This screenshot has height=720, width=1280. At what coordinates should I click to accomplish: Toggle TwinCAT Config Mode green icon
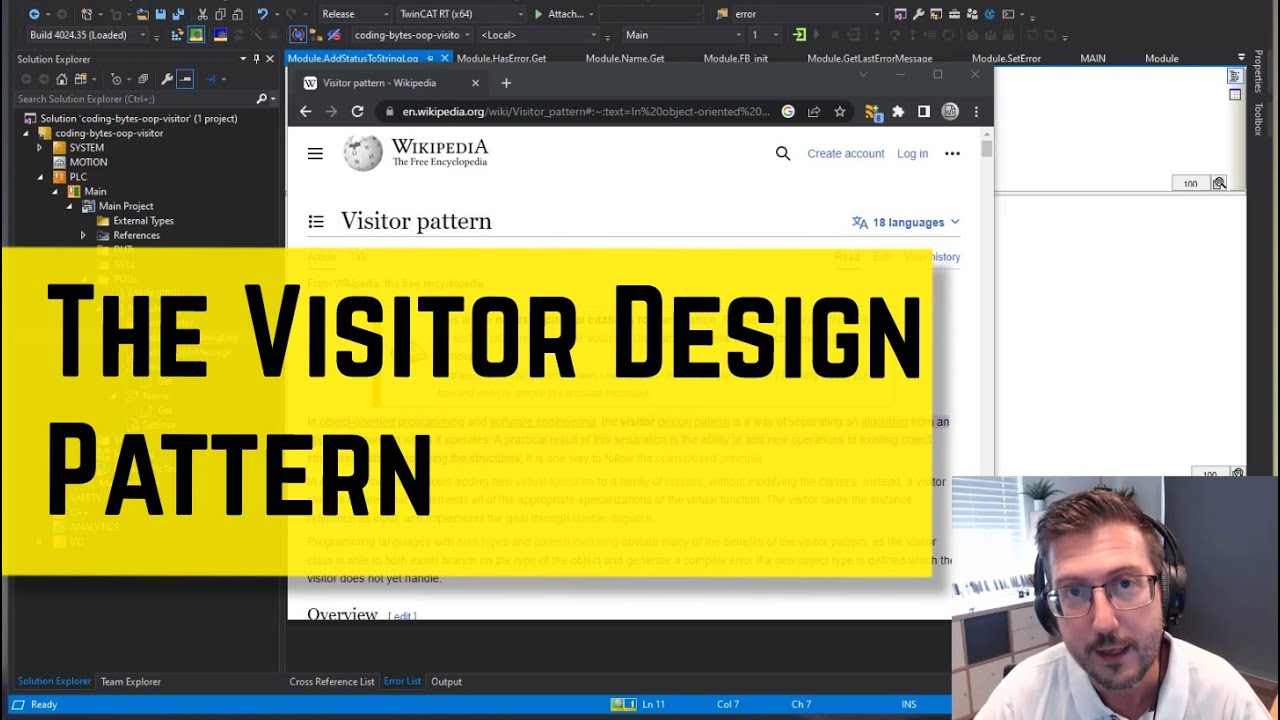tap(196, 35)
